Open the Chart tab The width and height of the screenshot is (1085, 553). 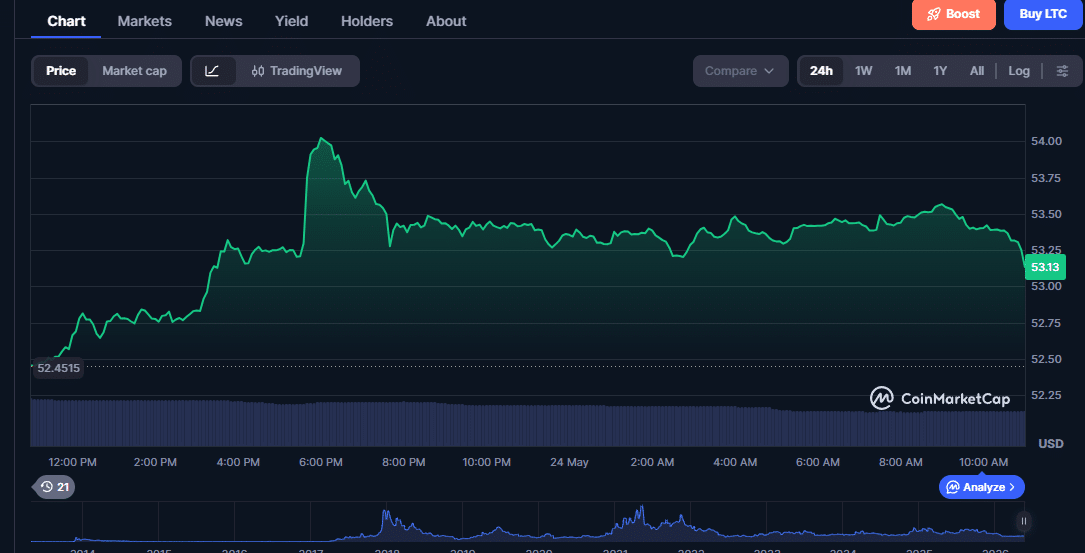coord(66,21)
